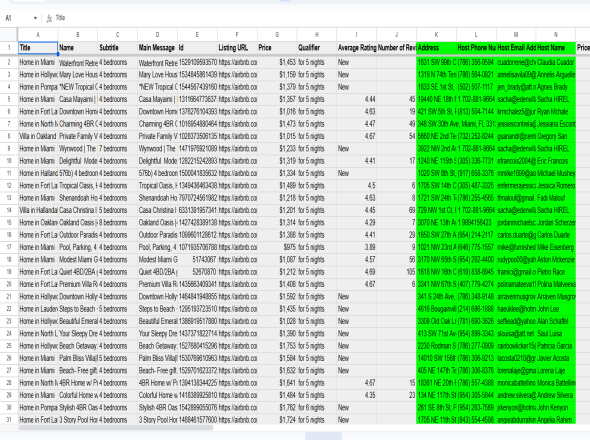This screenshot has width=590, height=440.
Task: Select the column A header
Action: (x=38, y=35)
